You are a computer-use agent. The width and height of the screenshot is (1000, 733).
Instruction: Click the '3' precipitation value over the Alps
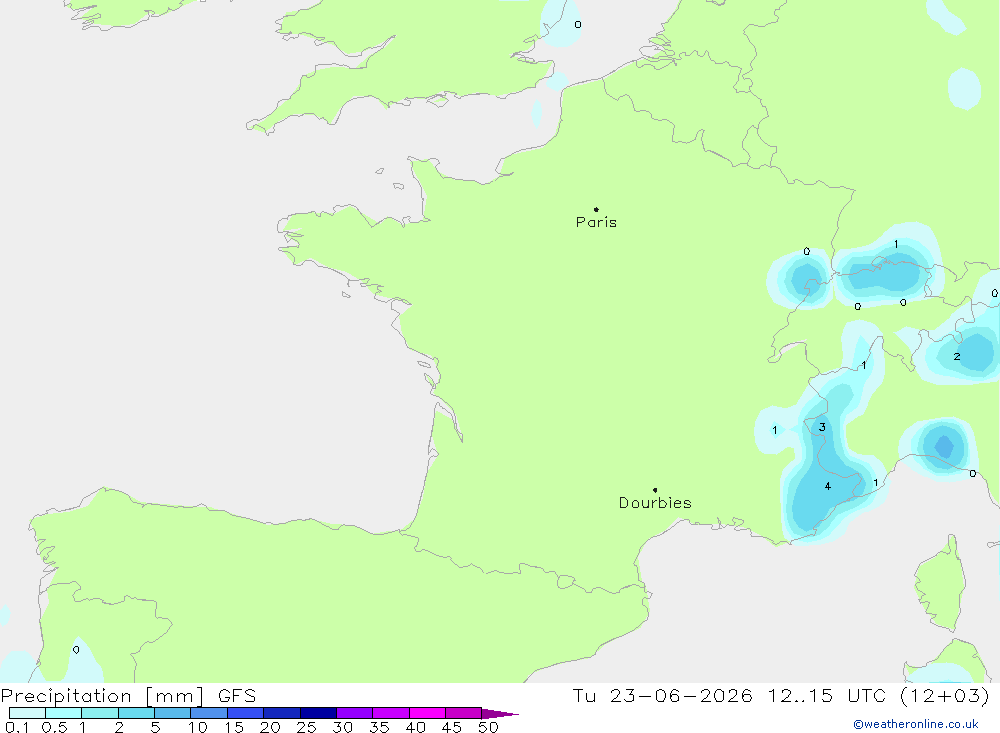coord(822,427)
